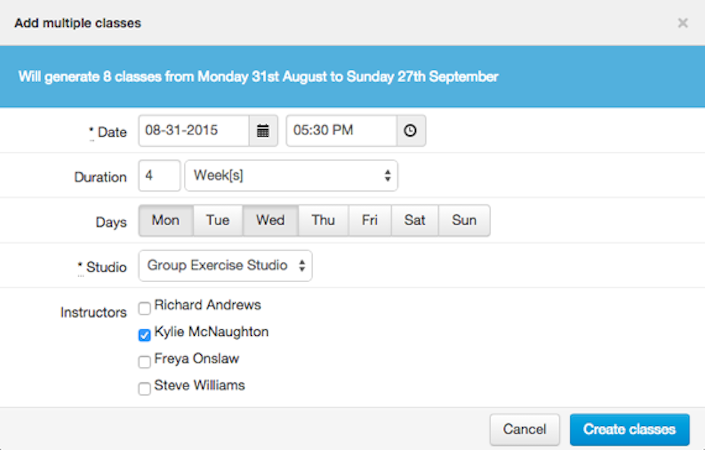Select the Fri day button
Viewport: 705px width, 450px height.
[370, 221]
